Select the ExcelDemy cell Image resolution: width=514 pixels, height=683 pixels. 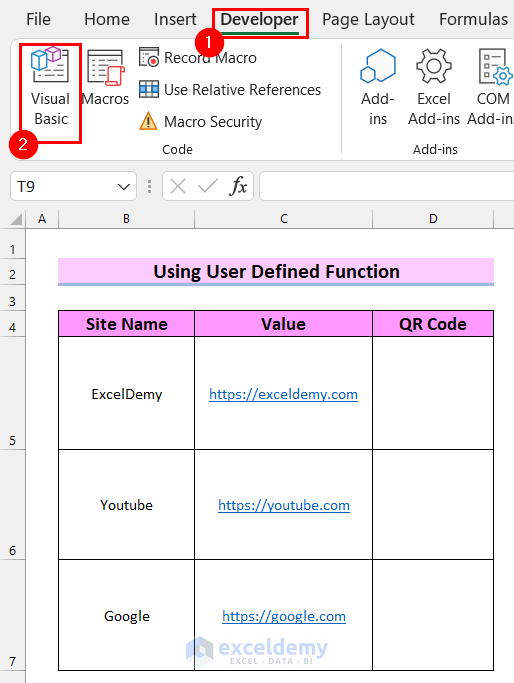tap(126, 393)
